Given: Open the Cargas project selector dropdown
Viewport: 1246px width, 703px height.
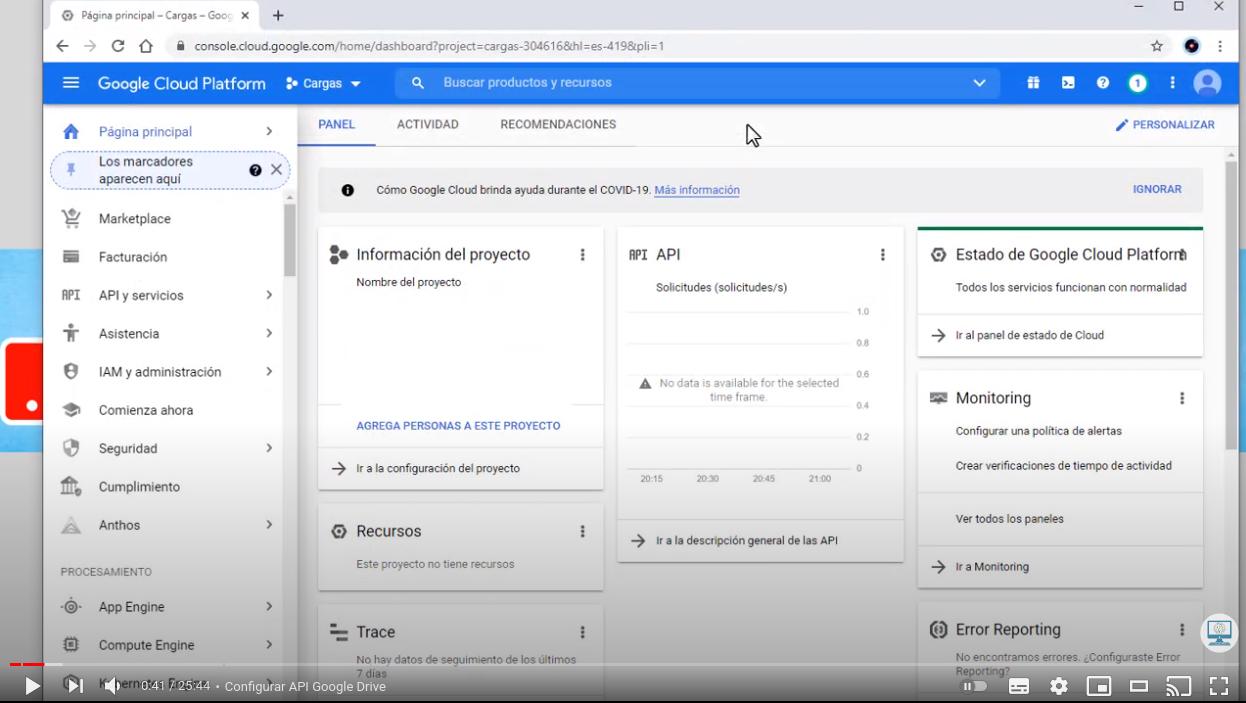Looking at the screenshot, I should (323, 84).
